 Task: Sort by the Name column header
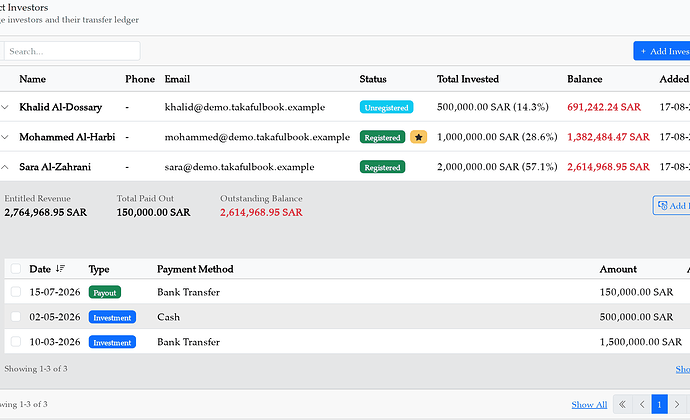(x=33, y=79)
